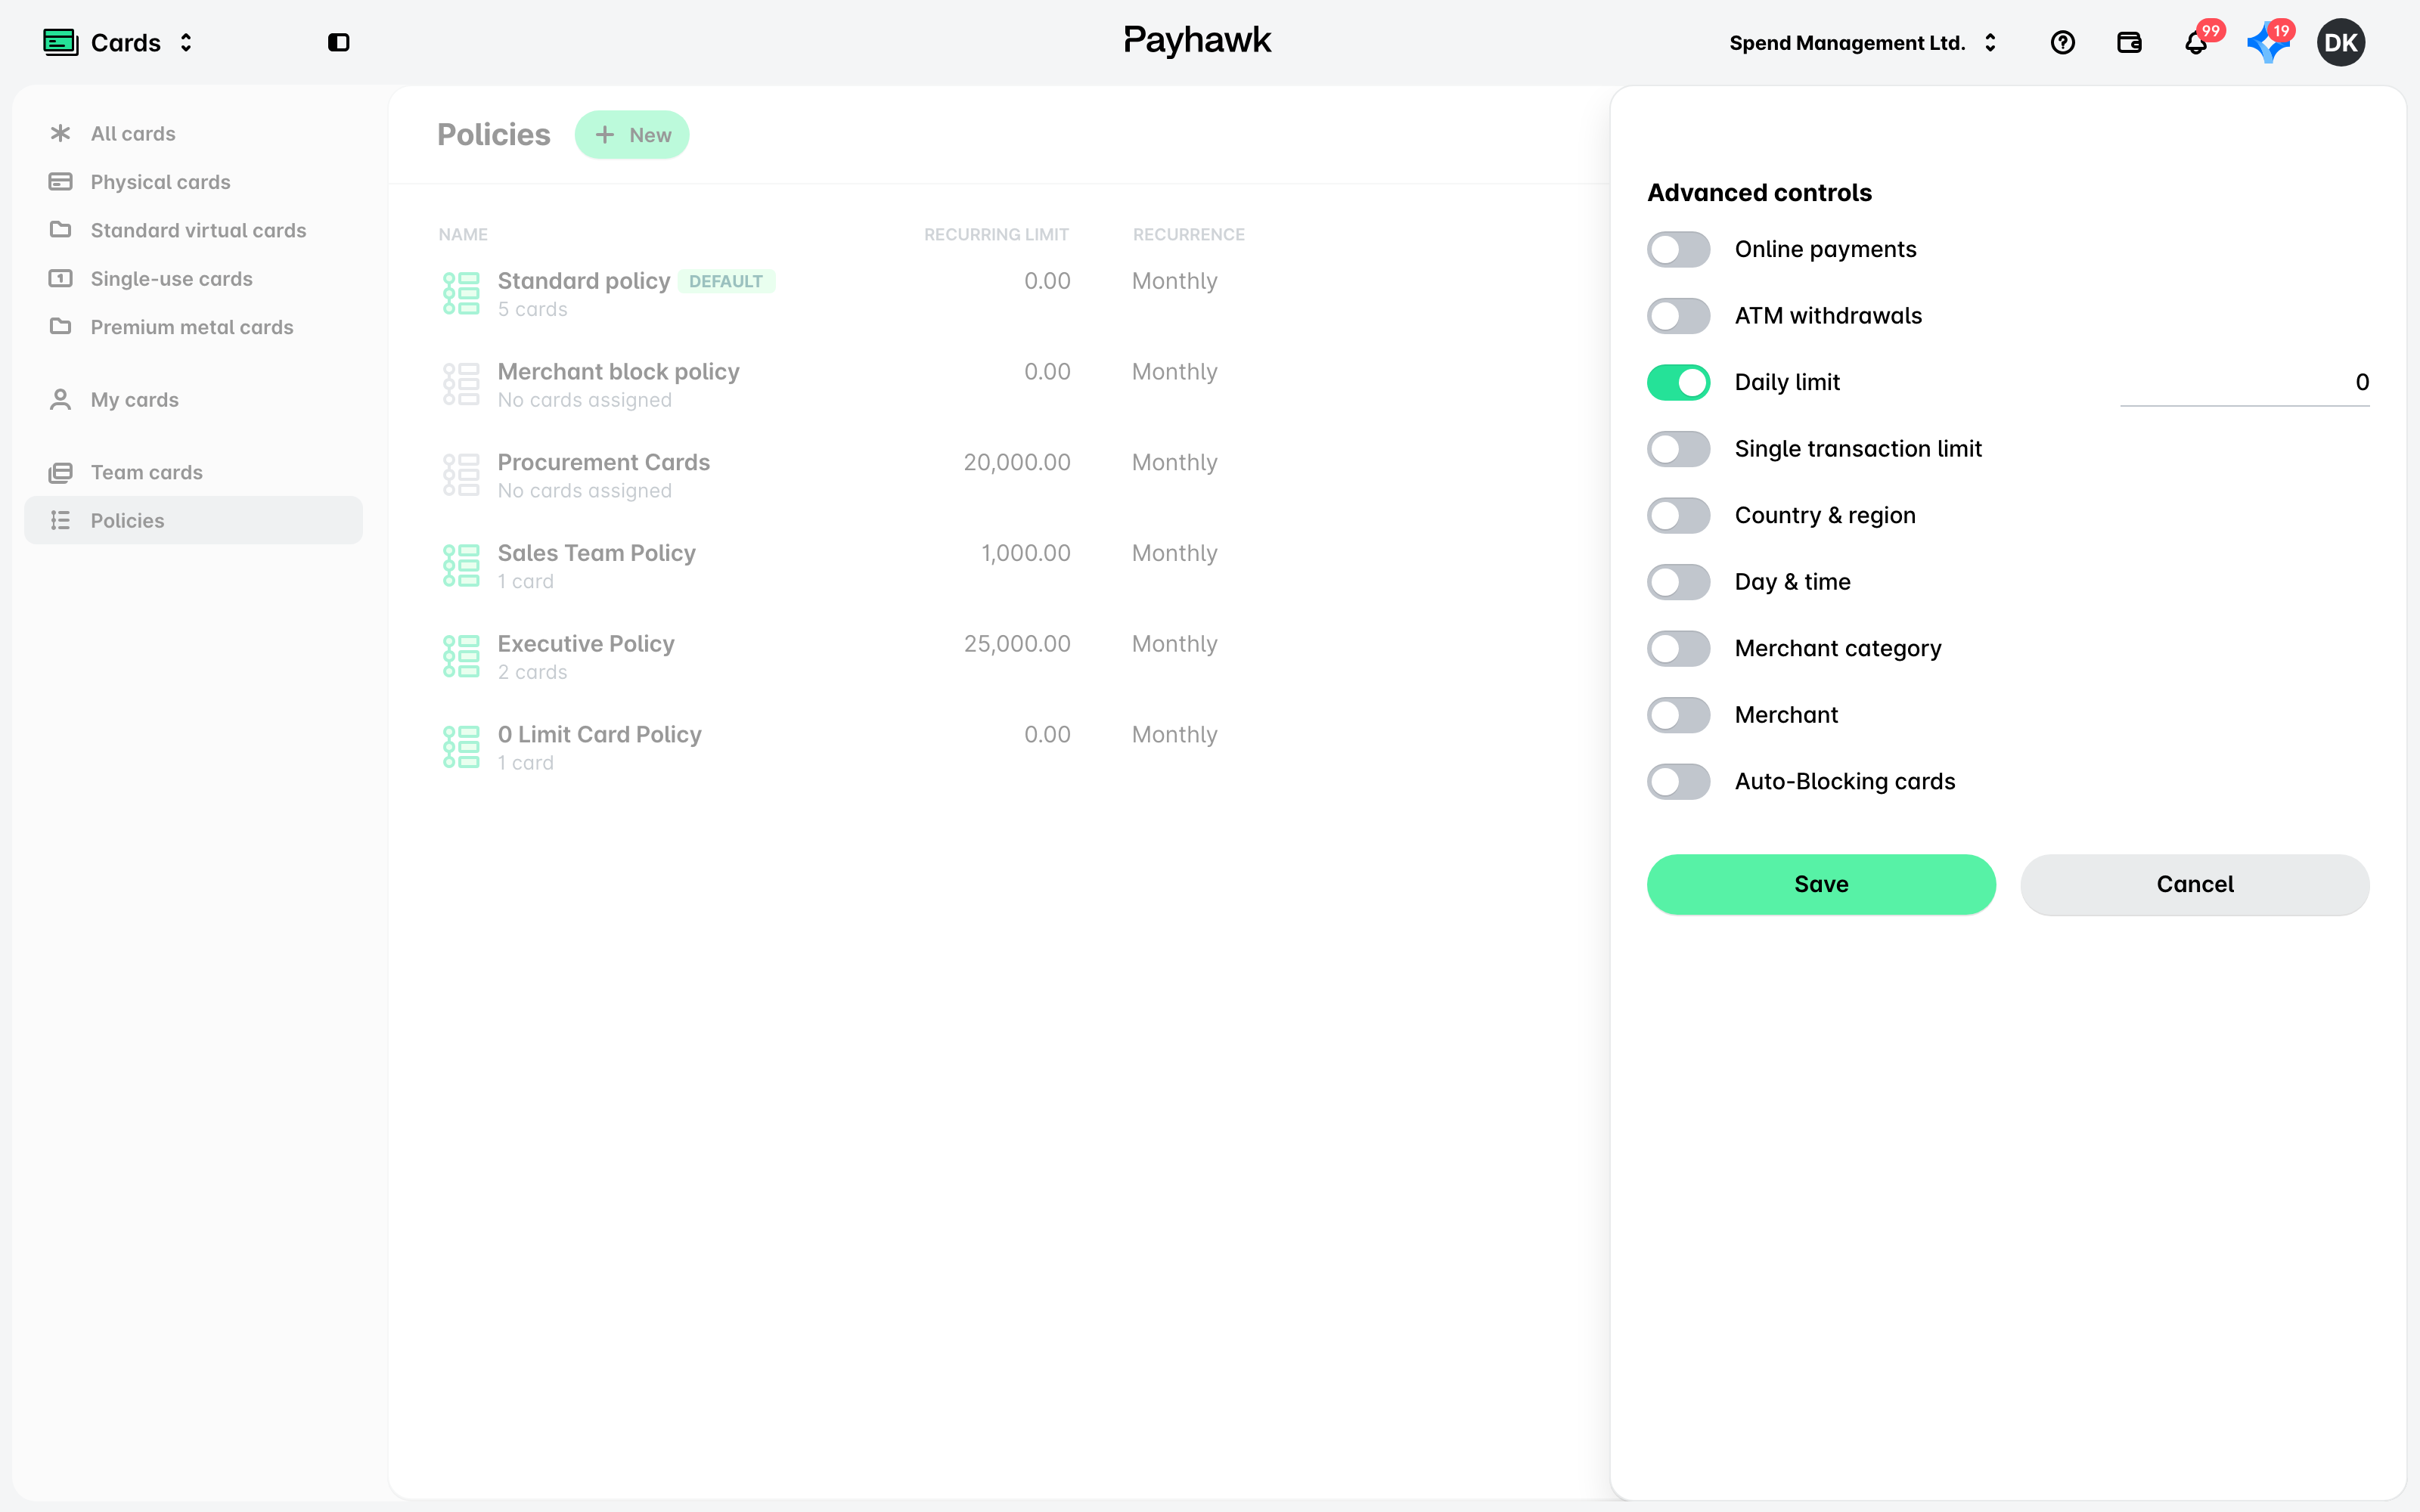The image size is (2420, 1512).
Task: Open the help question mark icon
Action: pos(2062,42)
